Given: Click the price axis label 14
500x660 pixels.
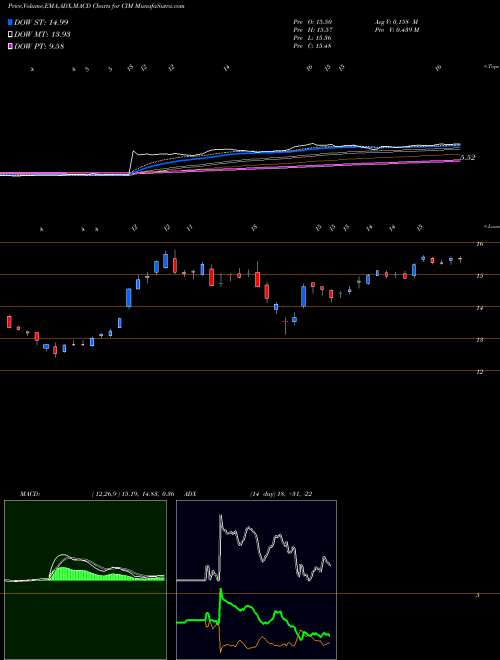Looking at the screenshot, I should click(482, 308).
